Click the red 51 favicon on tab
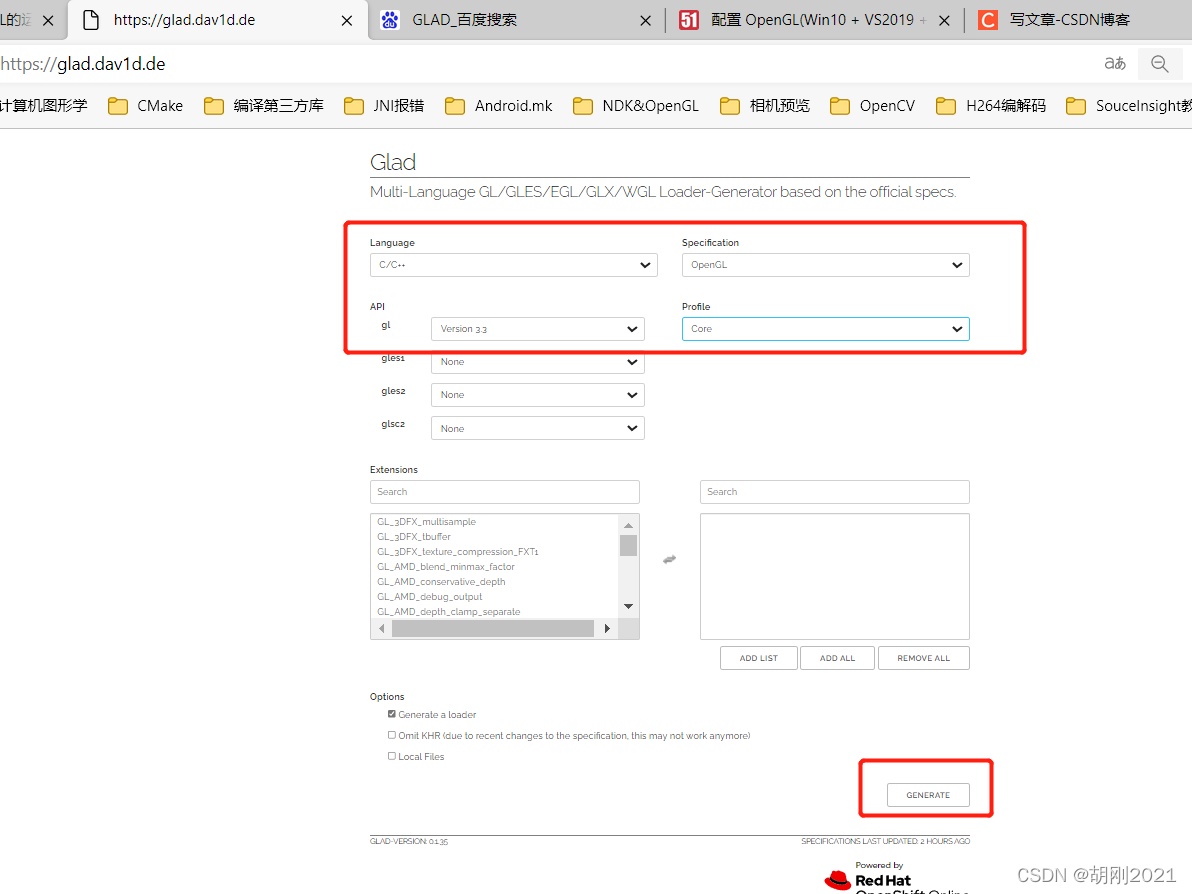 (x=689, y=21)
